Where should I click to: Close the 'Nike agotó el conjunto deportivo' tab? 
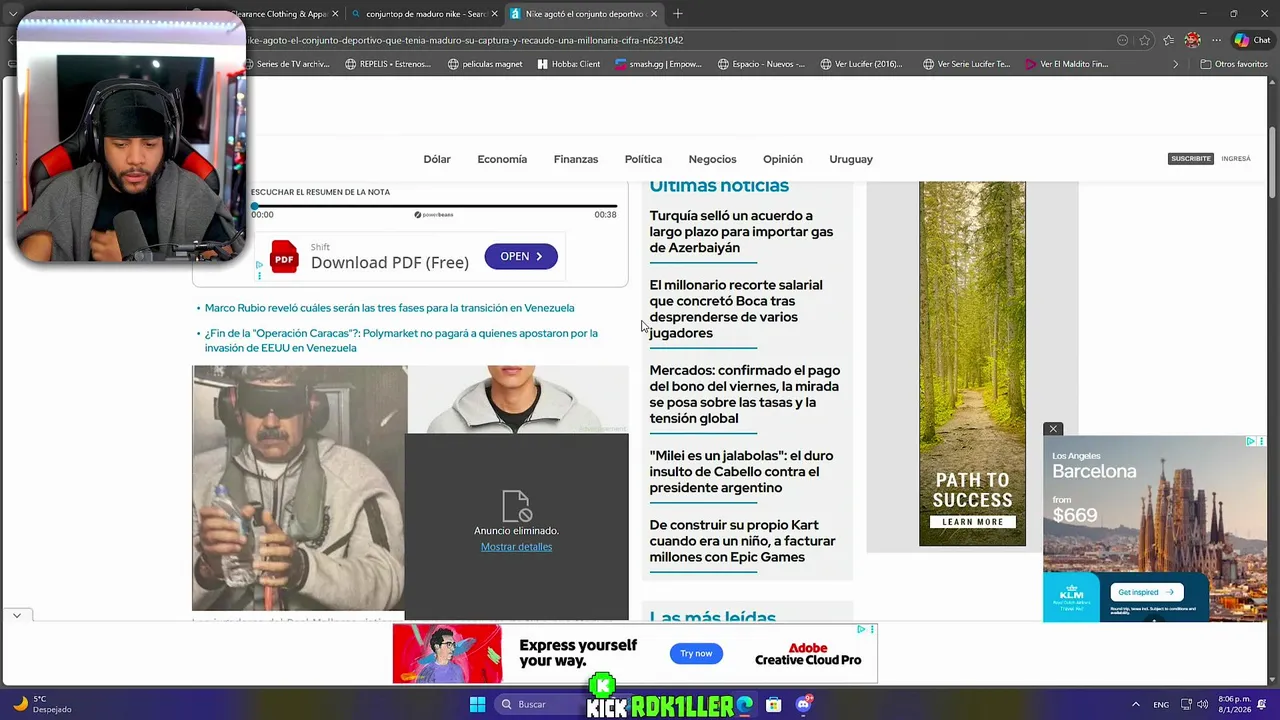click(x=654, y=14)
